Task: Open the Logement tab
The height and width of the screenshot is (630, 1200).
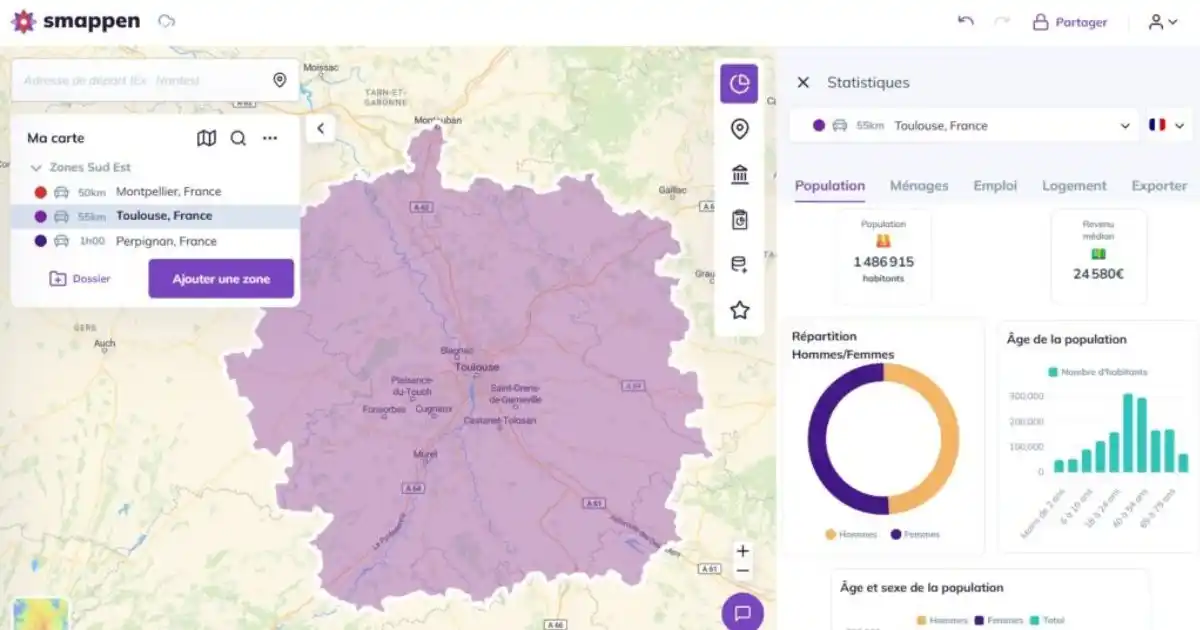Action: [1074, 185]
